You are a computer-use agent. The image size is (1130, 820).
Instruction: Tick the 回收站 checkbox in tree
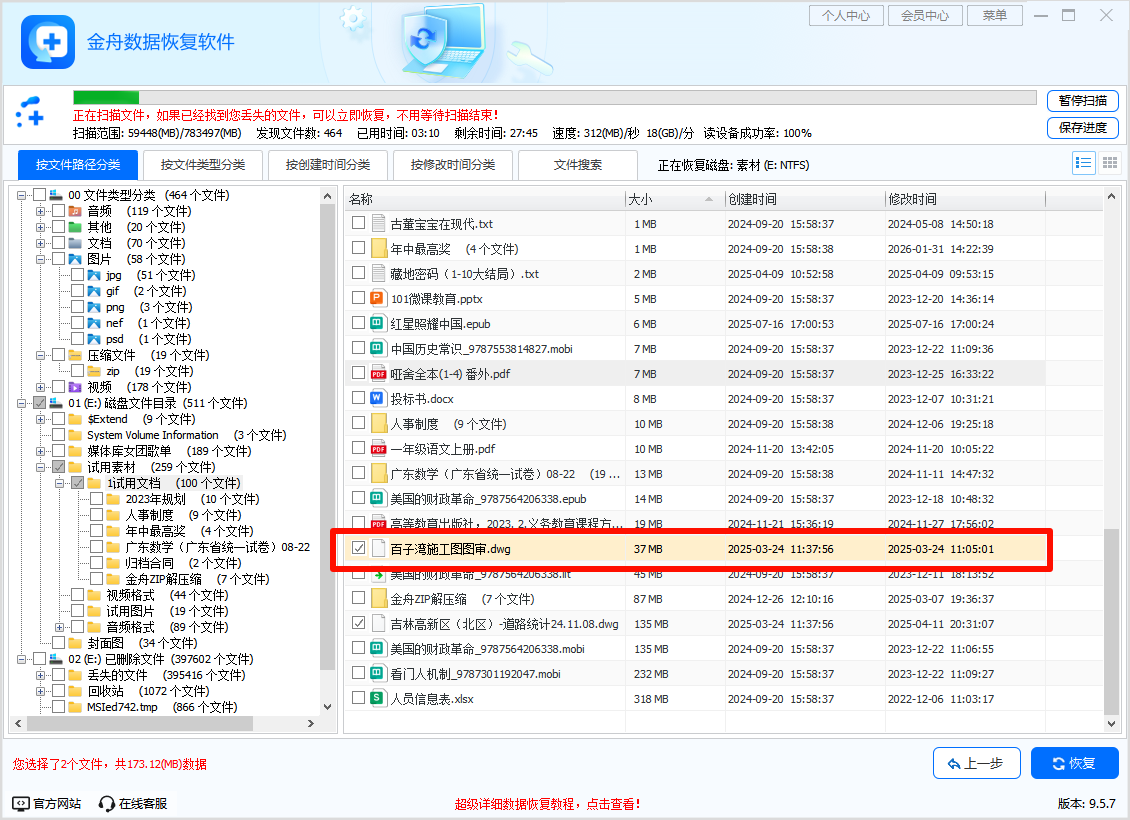pyautogui.click(x=58, y=690)
